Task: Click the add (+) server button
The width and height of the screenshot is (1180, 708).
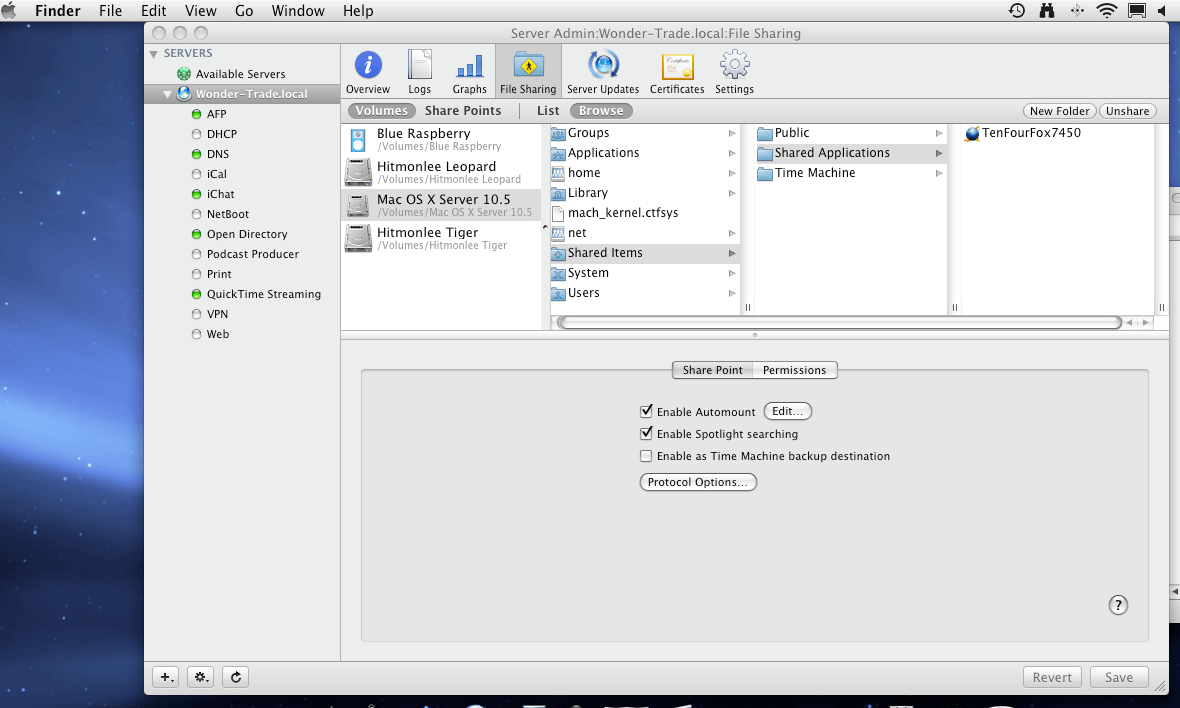Action: (x=166, y=677)
